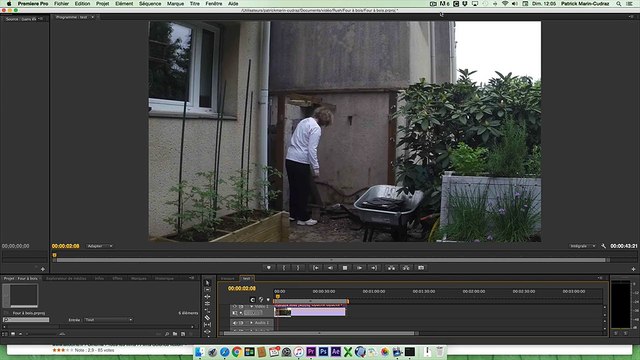This screenshot has height=360, width=640.
Task: Select the Track Select tool
Action: tap(207, 289)
